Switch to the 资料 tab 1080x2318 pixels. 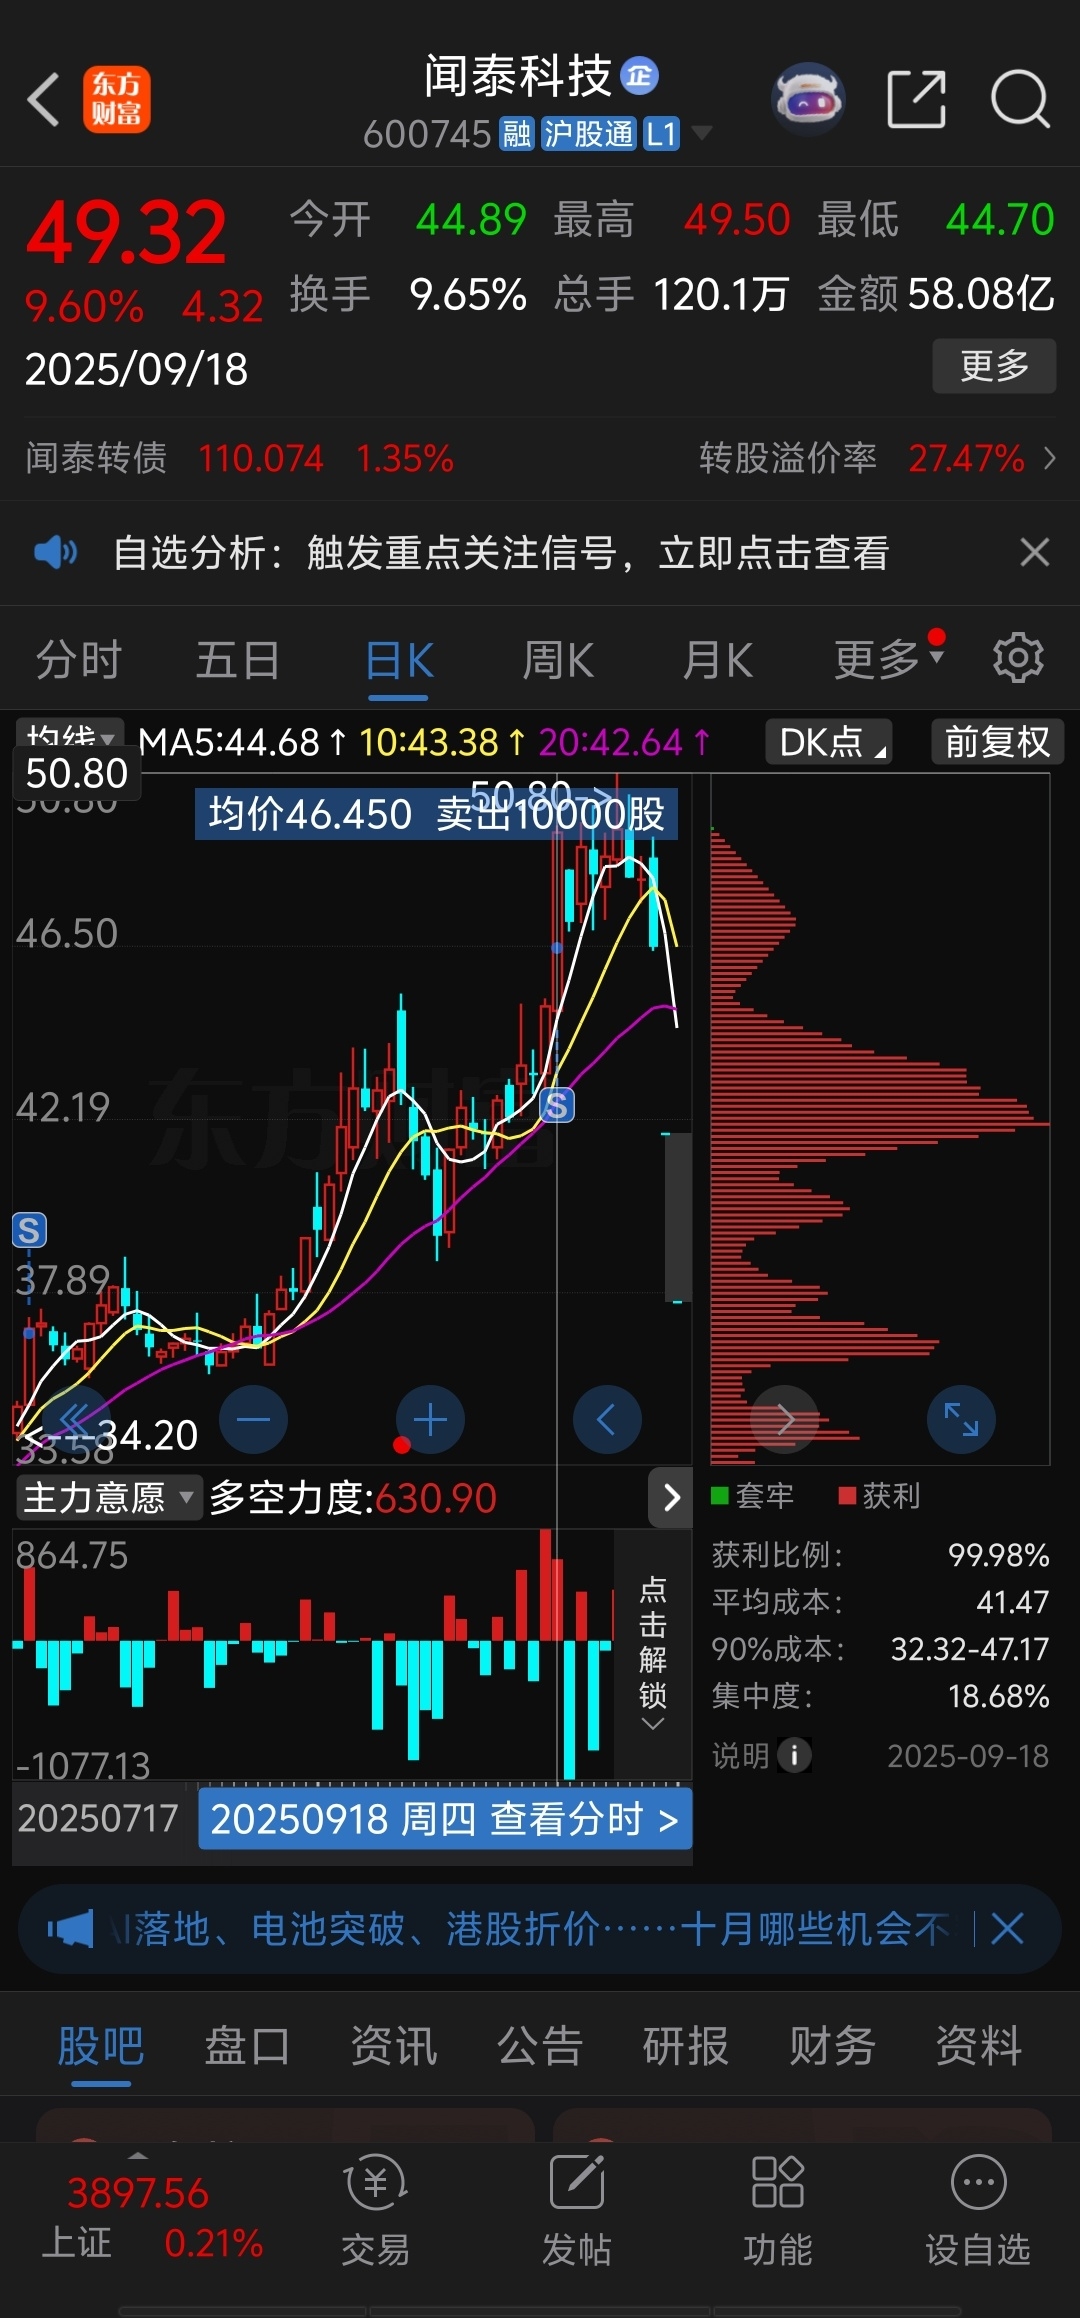(979, 2046)
